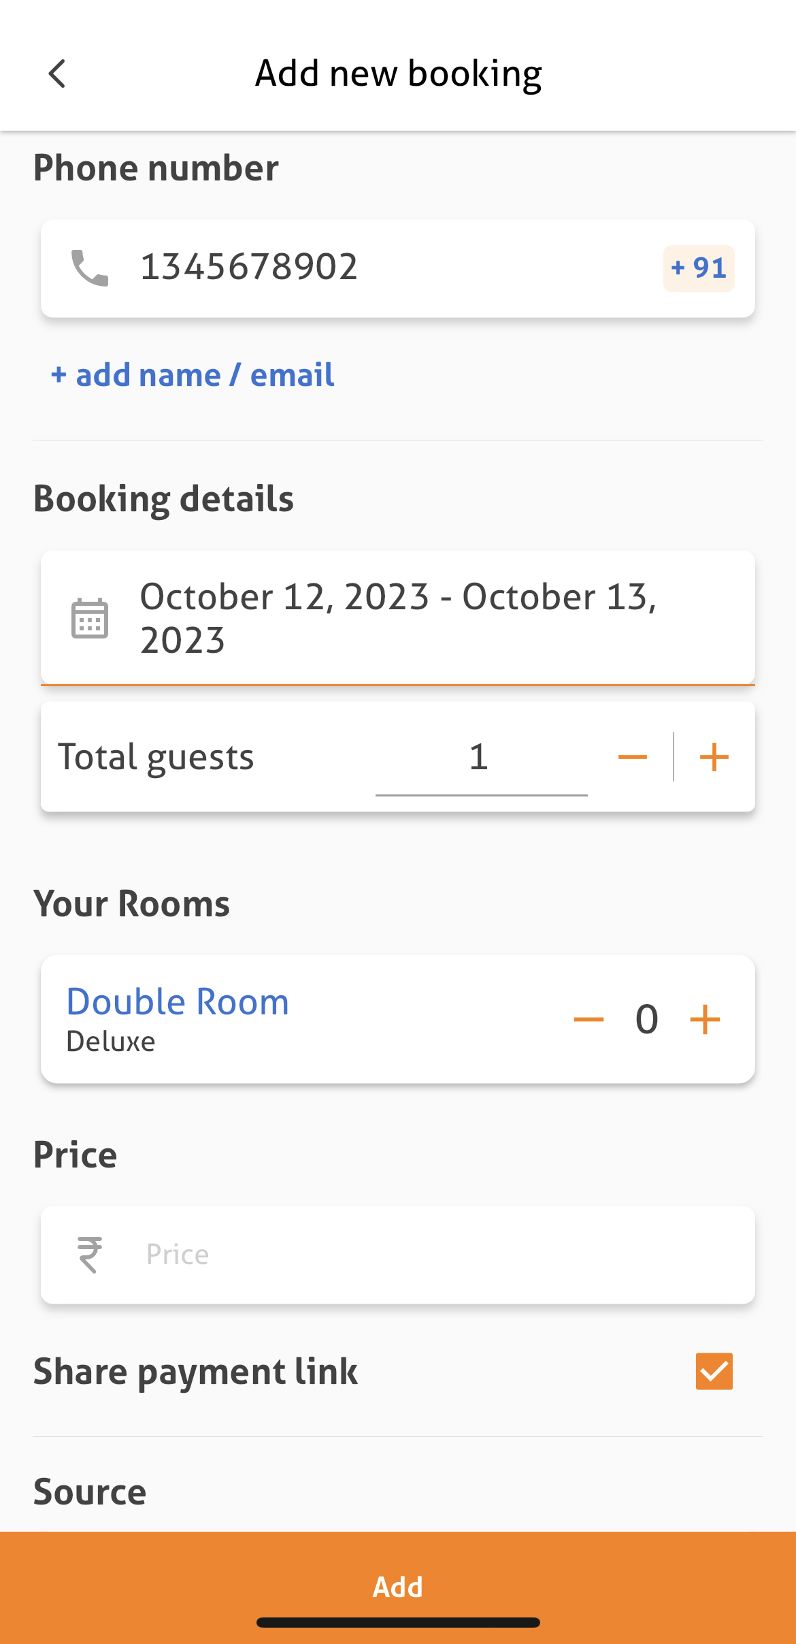Image resolution: width=796 pixels, height=1644 pixels.
Task: Edit the total guests number field
Action: 480,758
